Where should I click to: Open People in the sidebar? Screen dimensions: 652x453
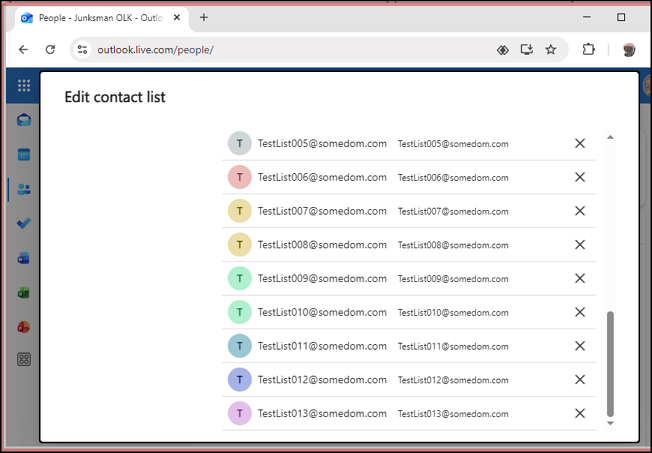click(24, 189)
